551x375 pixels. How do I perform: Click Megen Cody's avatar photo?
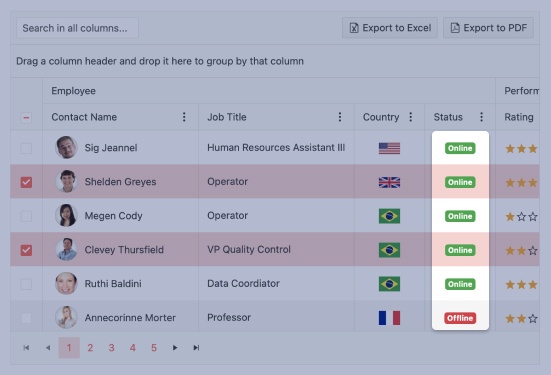point(66,215)
